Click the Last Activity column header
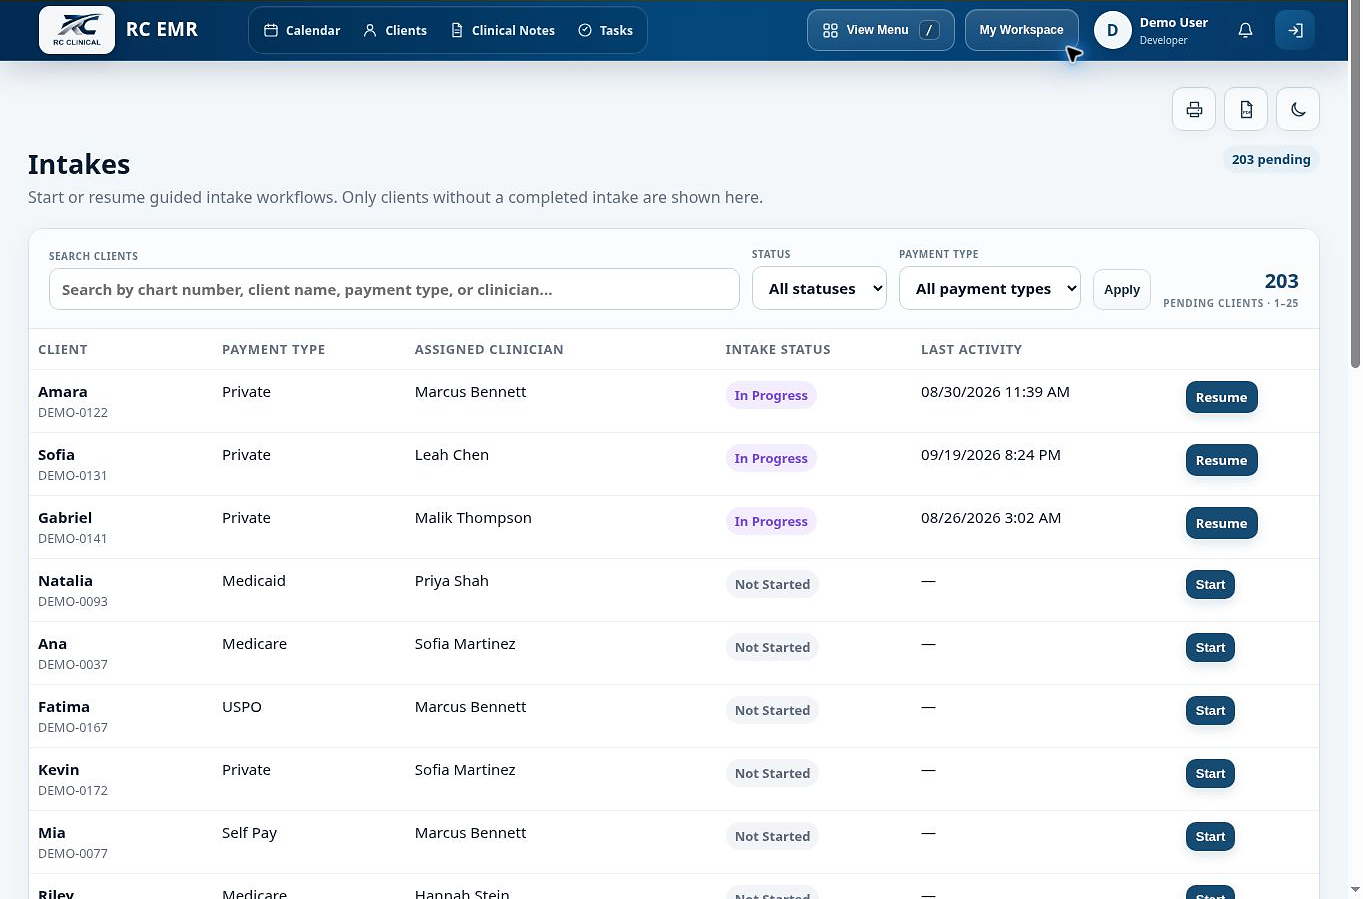 (971, 349)
